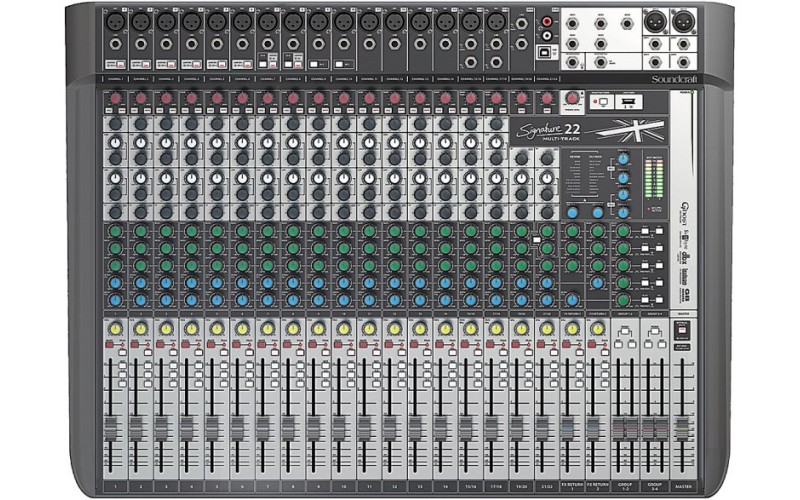Click the top dark EQ knob on channel 1
The image size is (800, 500).
(x=116, y=123)
